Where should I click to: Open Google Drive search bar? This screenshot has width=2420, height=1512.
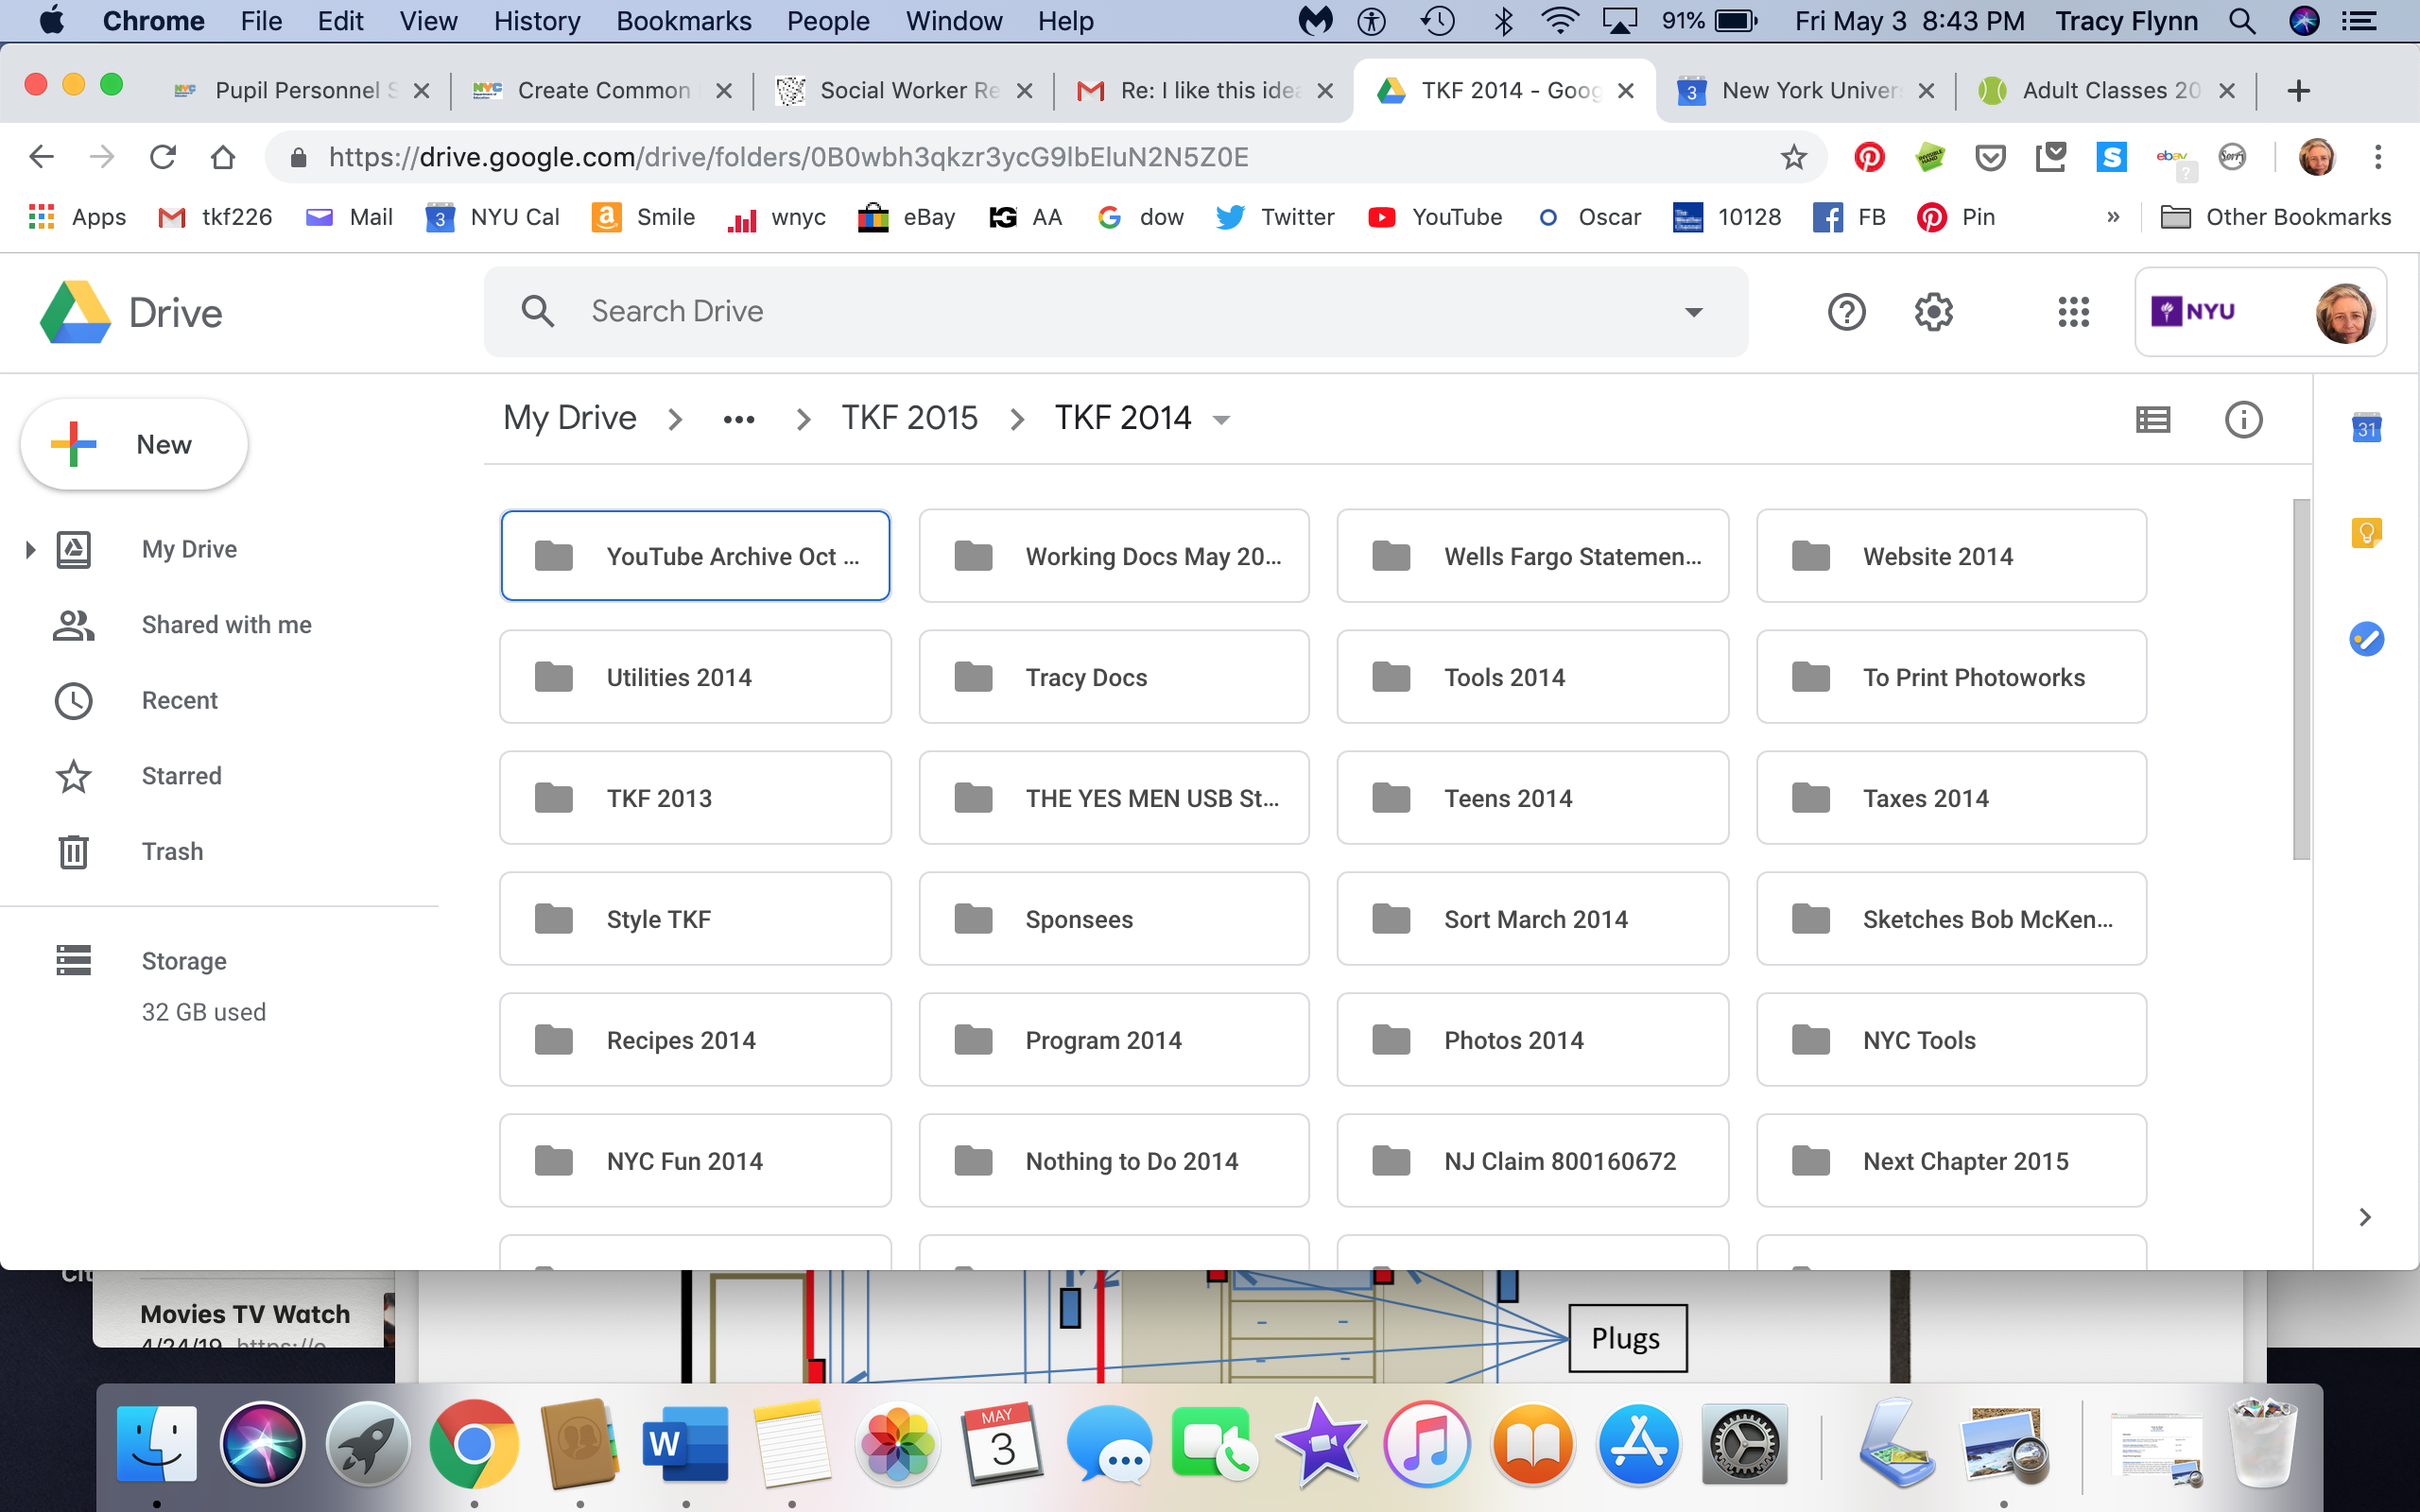point(1114,310)
